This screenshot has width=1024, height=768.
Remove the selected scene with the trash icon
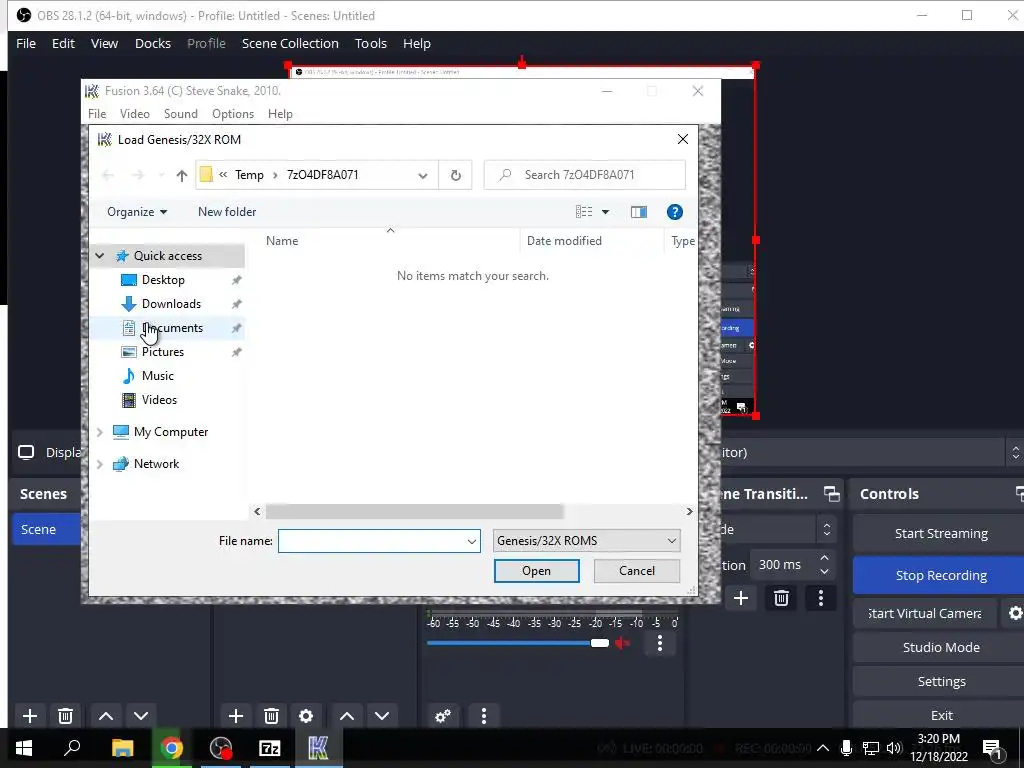click(x=65, y=716)
